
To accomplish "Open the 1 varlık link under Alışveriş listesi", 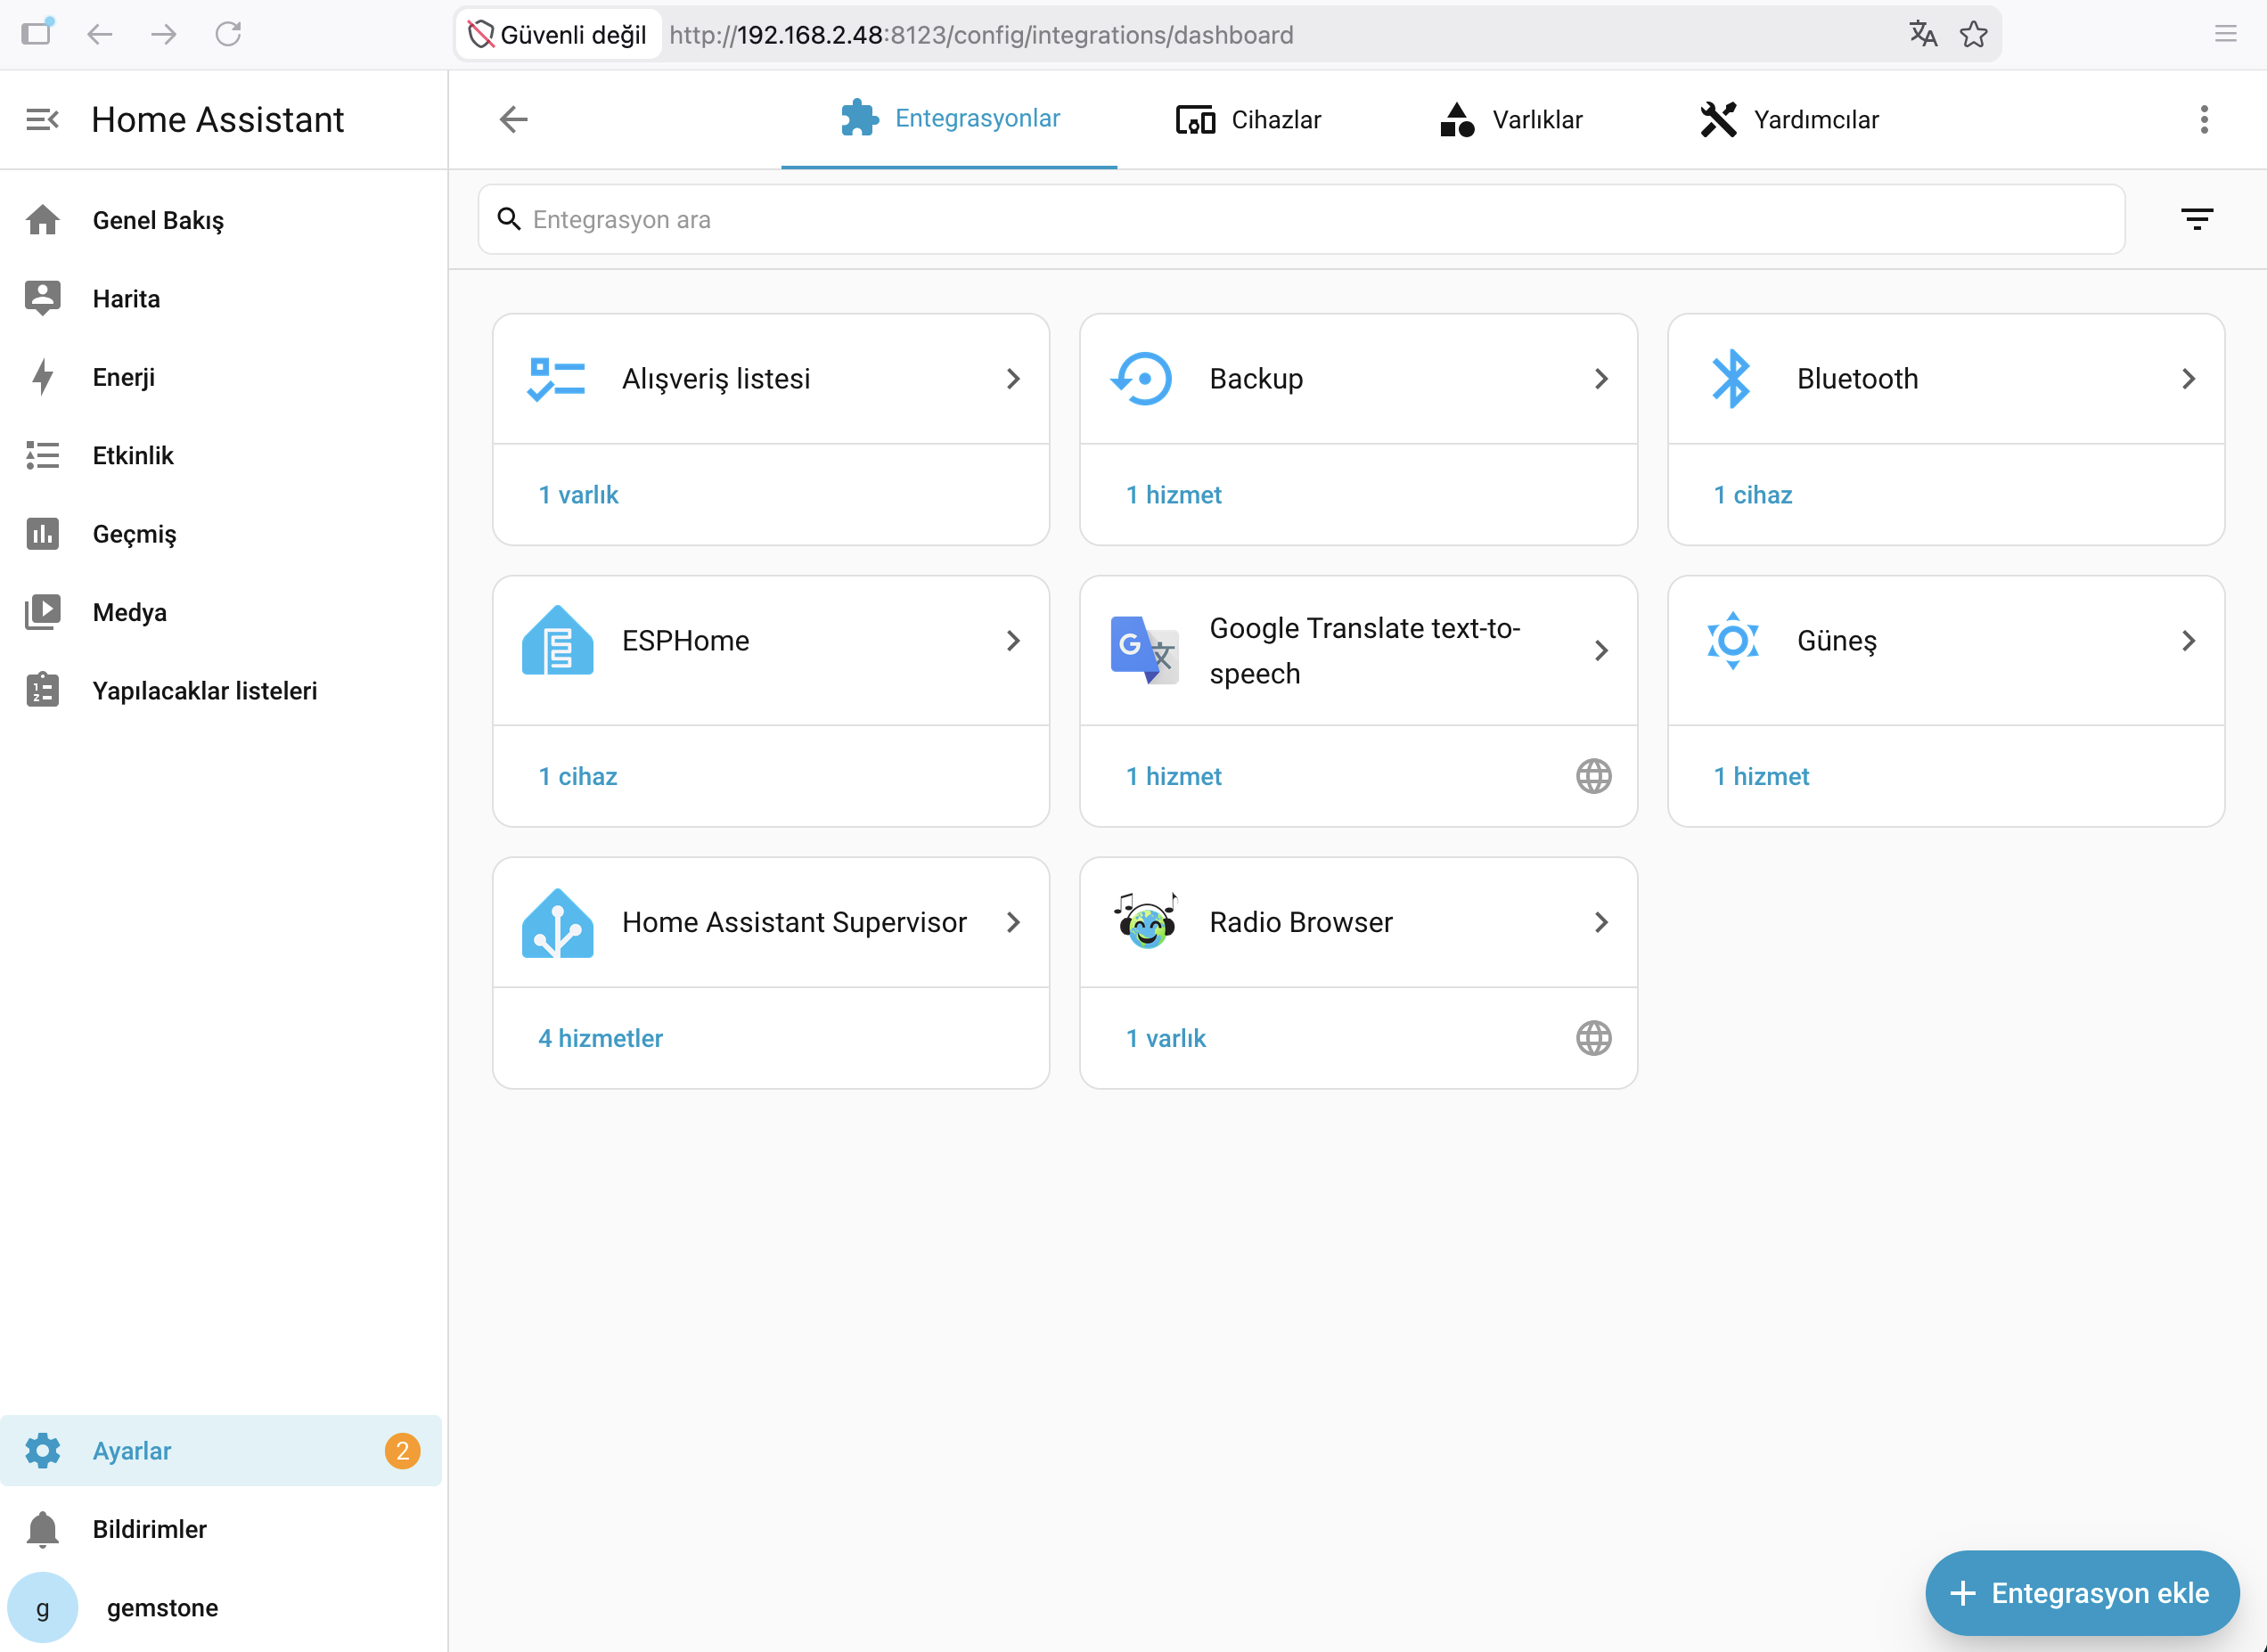I will coord(578,495).
